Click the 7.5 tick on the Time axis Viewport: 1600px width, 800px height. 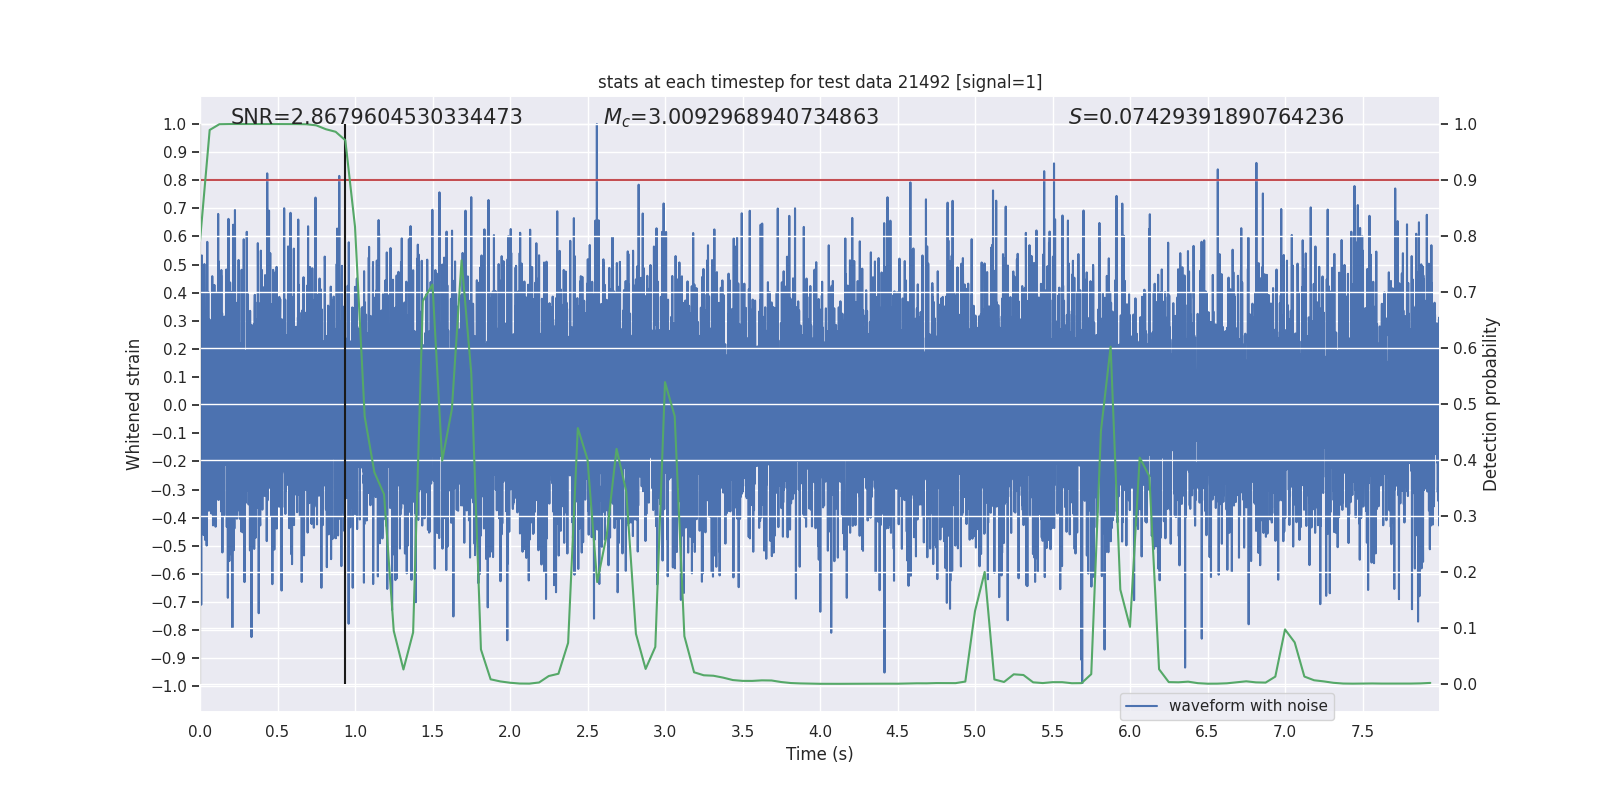pyautogui.click(x=1362, y=732)
